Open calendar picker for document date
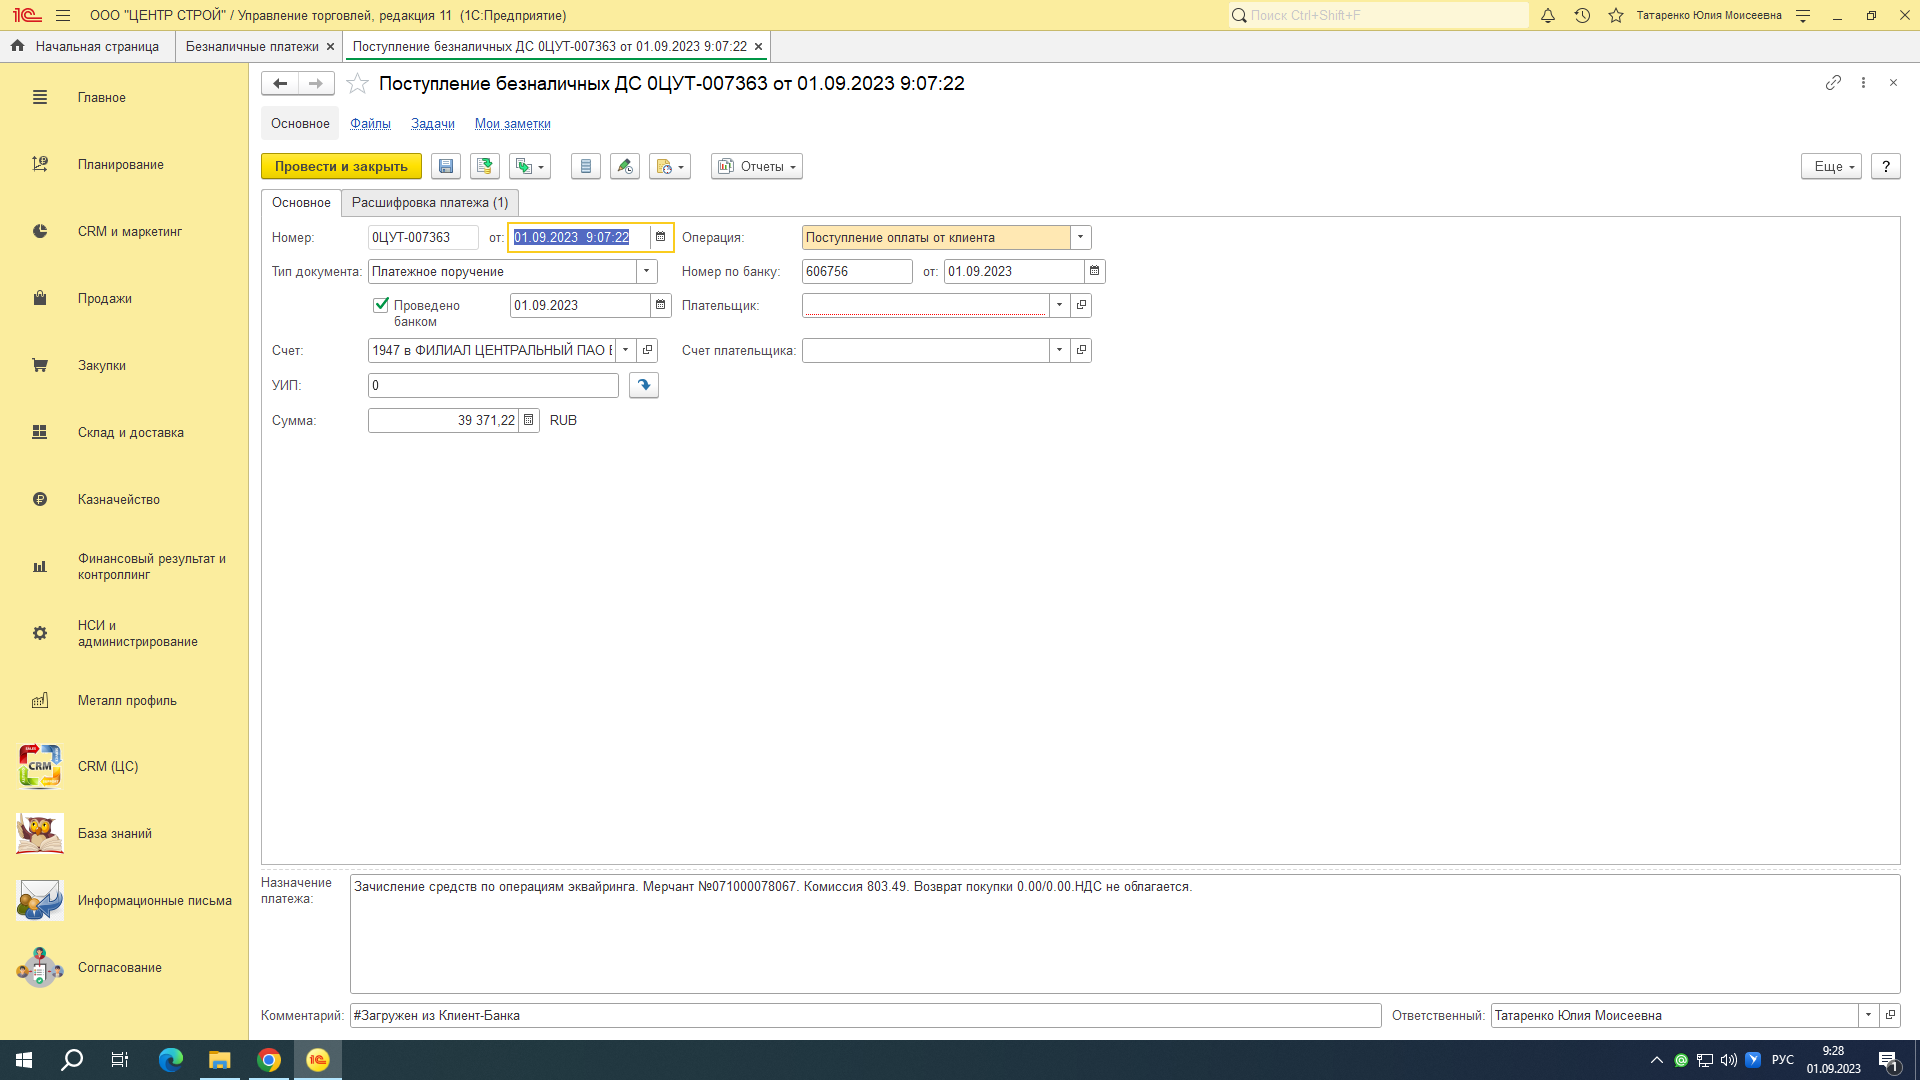The height and width of the screenshot is (1080, 1920). coord(660,238)
